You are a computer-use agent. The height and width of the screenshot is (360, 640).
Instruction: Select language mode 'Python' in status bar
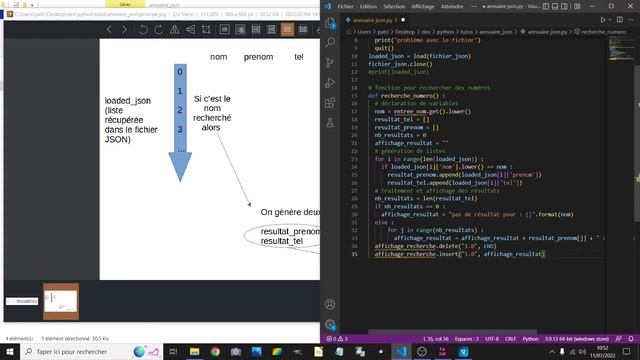[x=531, y=339]
